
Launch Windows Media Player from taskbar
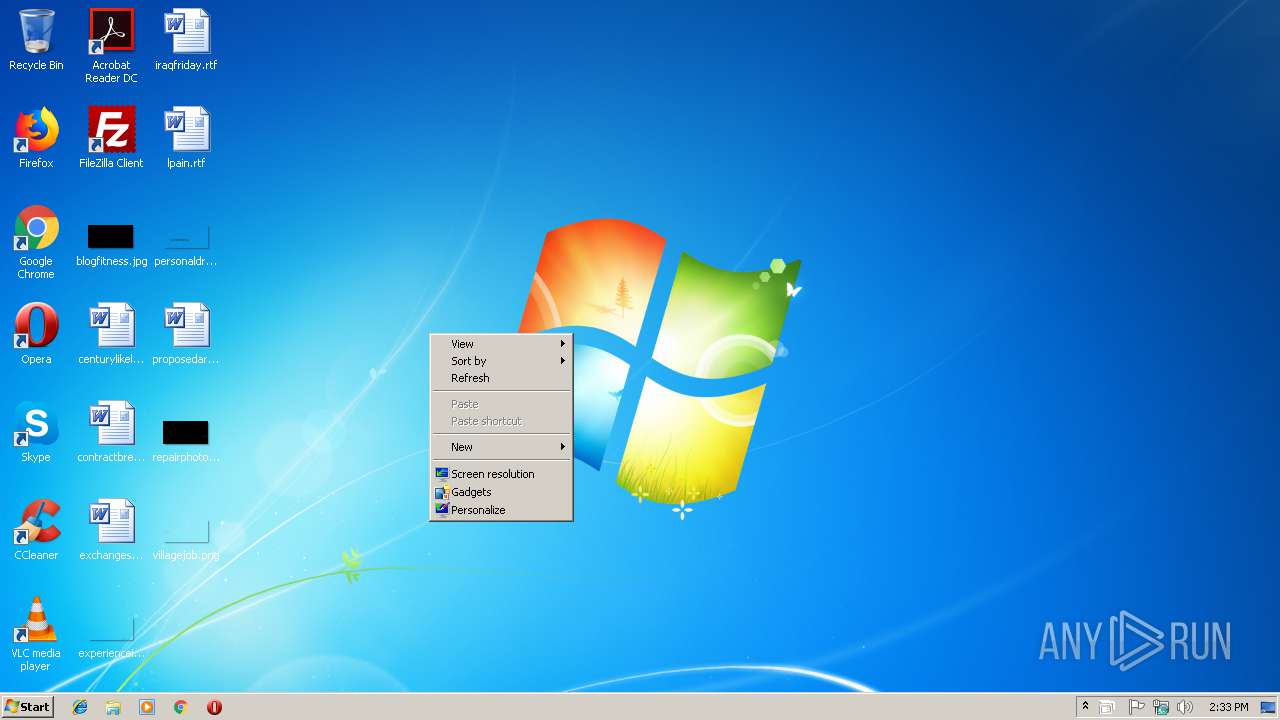click(x=147, y=707)
